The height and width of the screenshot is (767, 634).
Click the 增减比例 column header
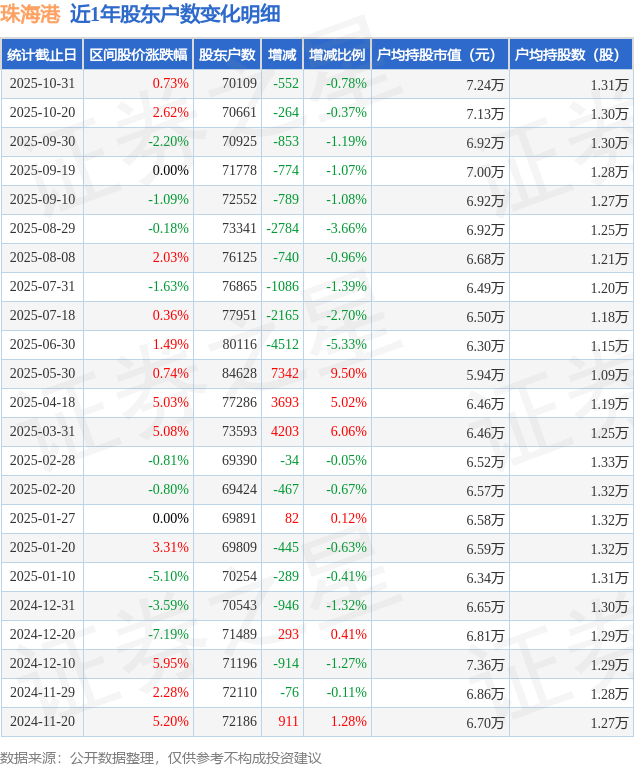336,55
